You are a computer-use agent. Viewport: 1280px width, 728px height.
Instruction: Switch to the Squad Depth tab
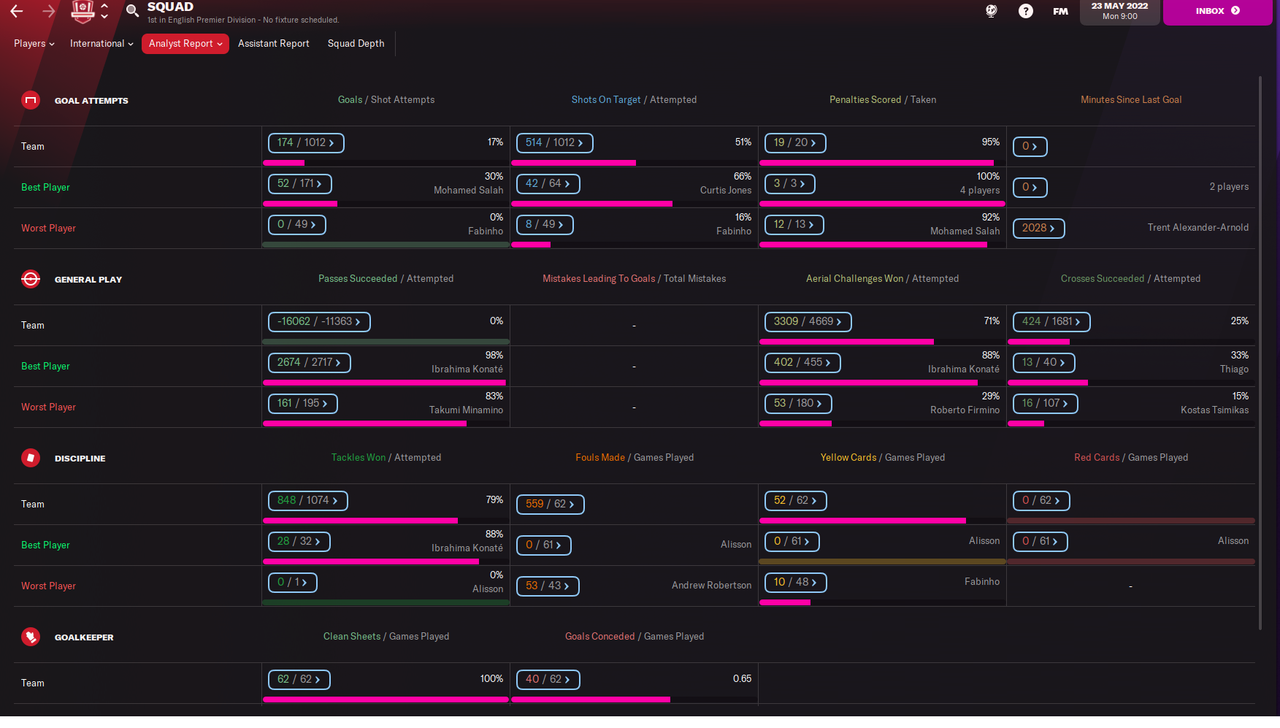[x=356, y=44]
